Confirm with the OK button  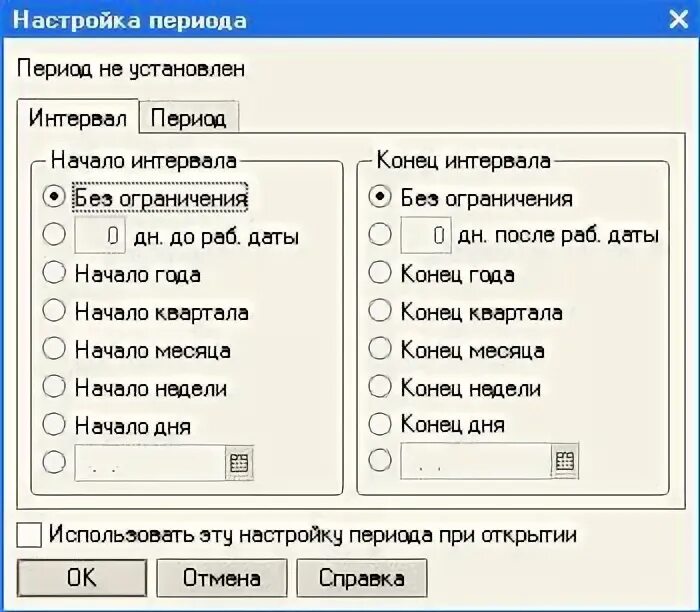[x=82, y=578]
